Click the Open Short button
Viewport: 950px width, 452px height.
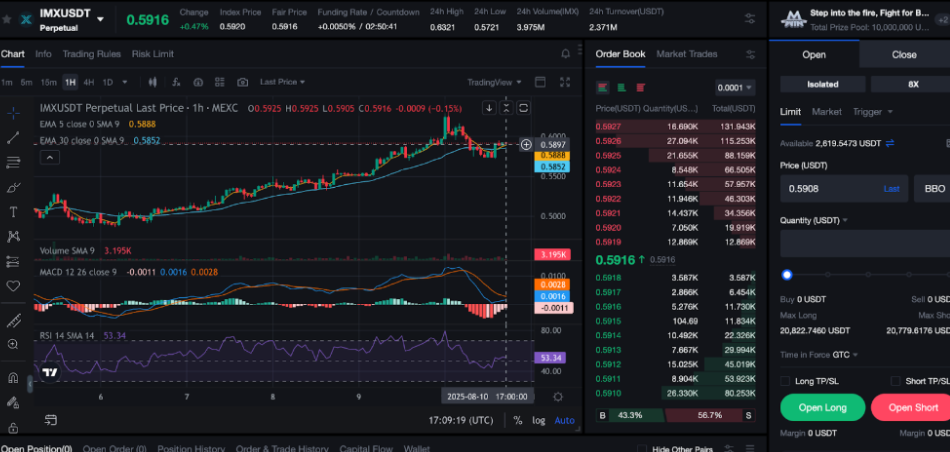pyautogui.click(x=910, y=407)
